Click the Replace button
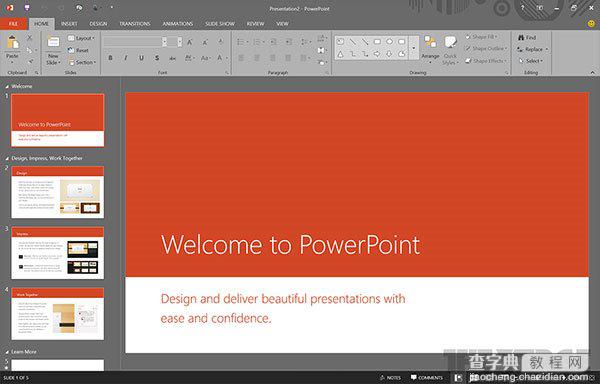The image size is (600, 384). (532, 49)
